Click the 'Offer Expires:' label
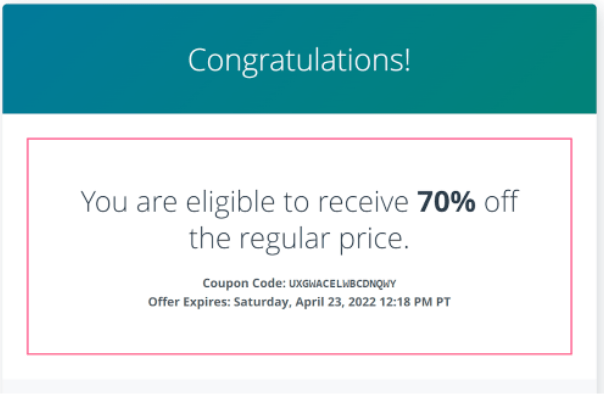 [x=189, y=302]
